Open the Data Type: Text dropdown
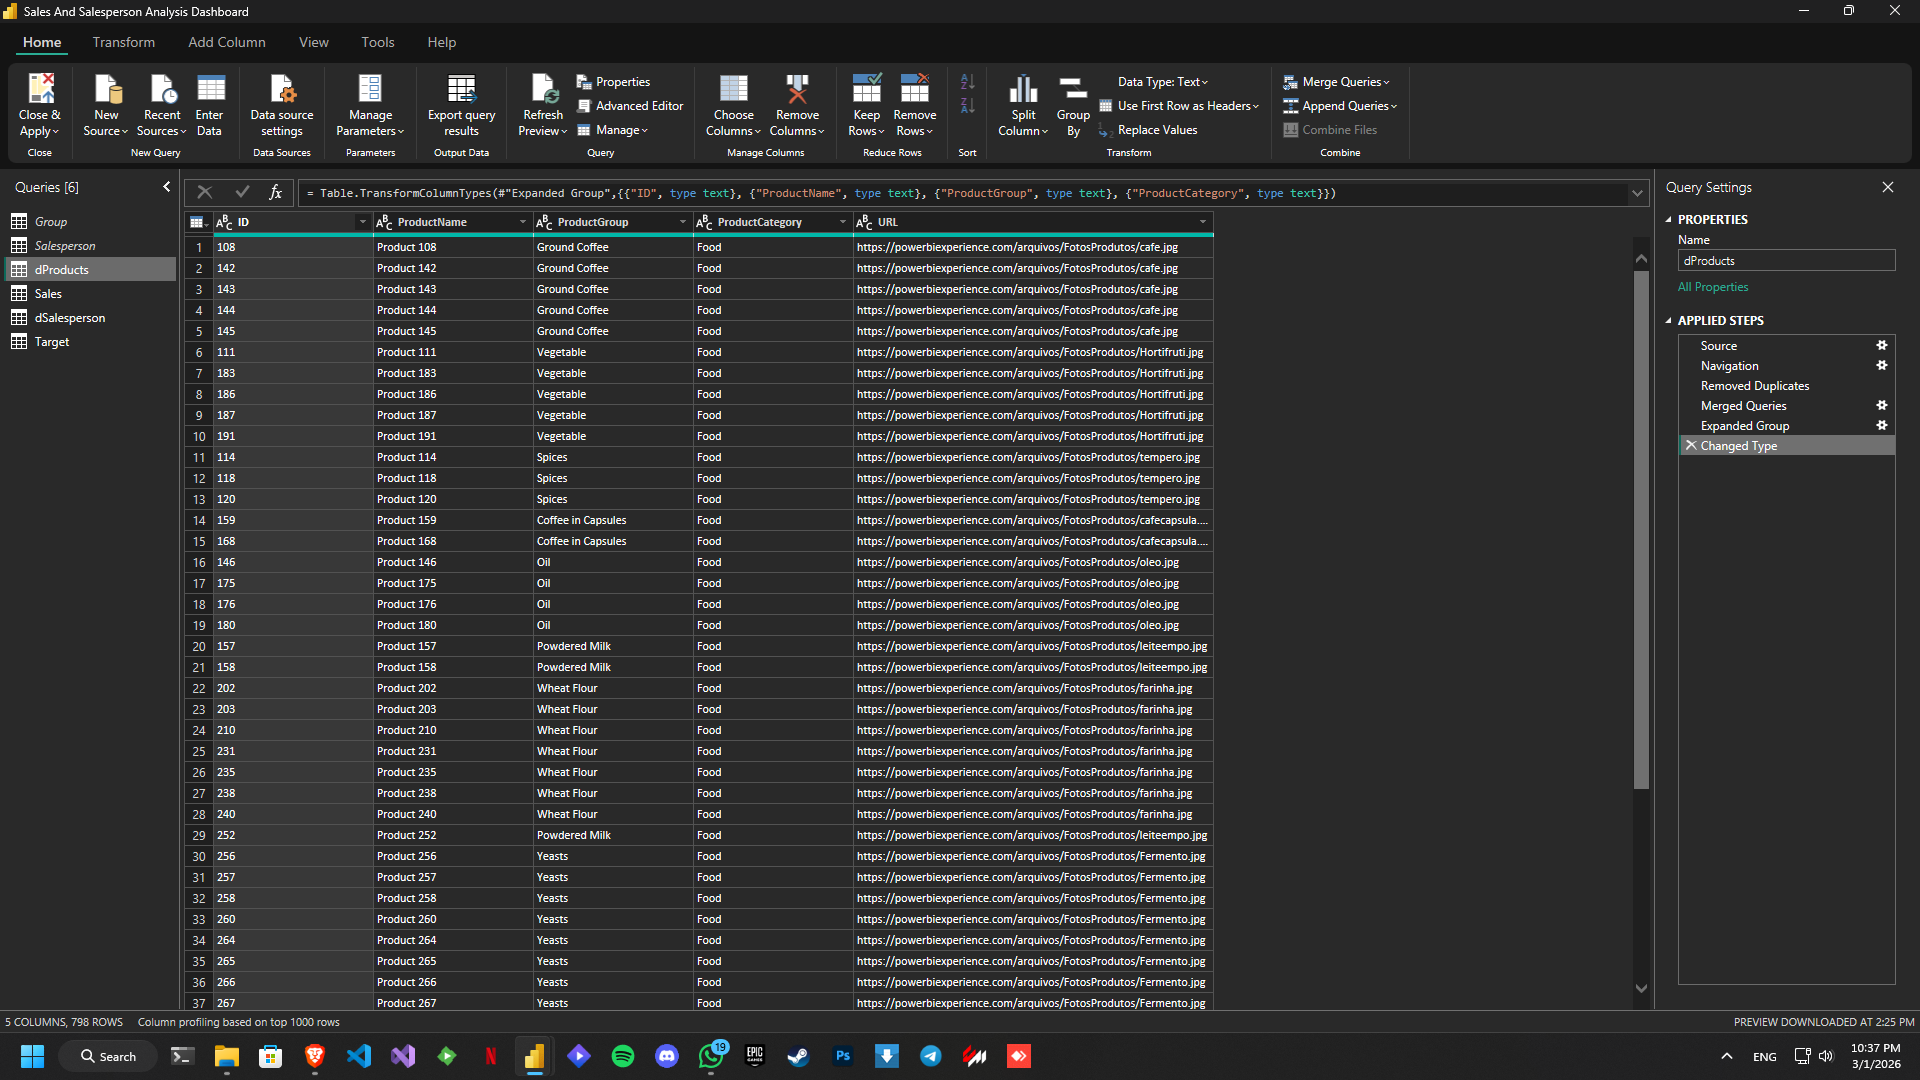This screenshot has width=1920, height=1080. click(x=1162, y=81)
